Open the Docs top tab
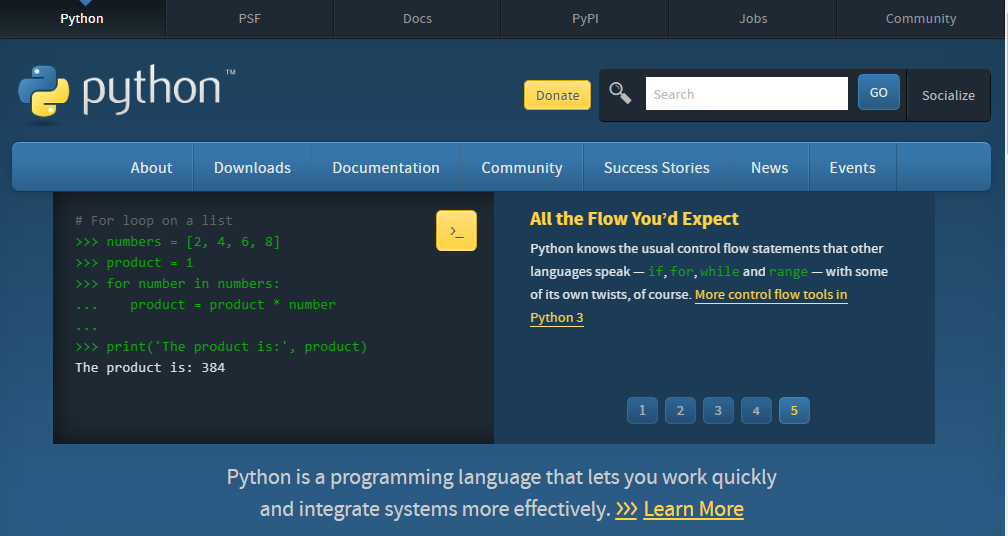Viewport: 1008px width, 536px height. [417, 19]
